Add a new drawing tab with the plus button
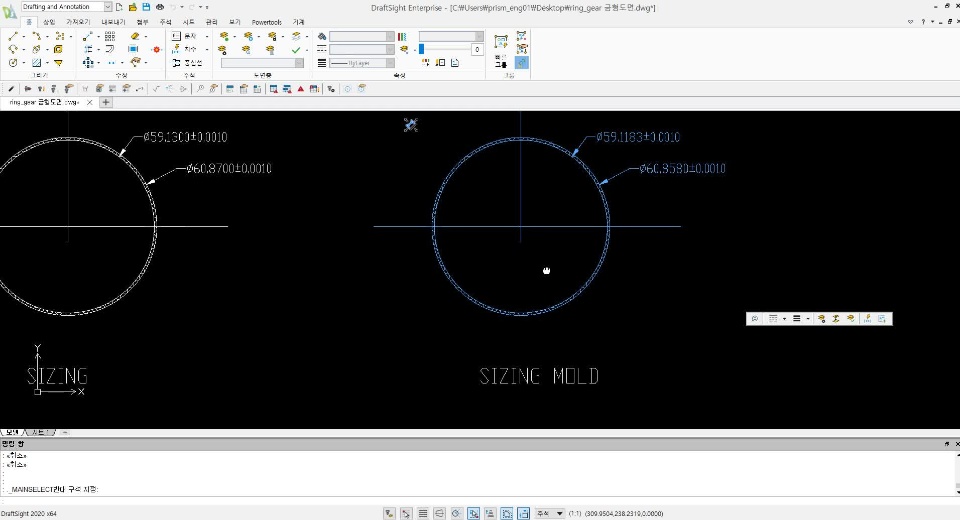This screenshot has width=960, height=520. coord(106,102)
